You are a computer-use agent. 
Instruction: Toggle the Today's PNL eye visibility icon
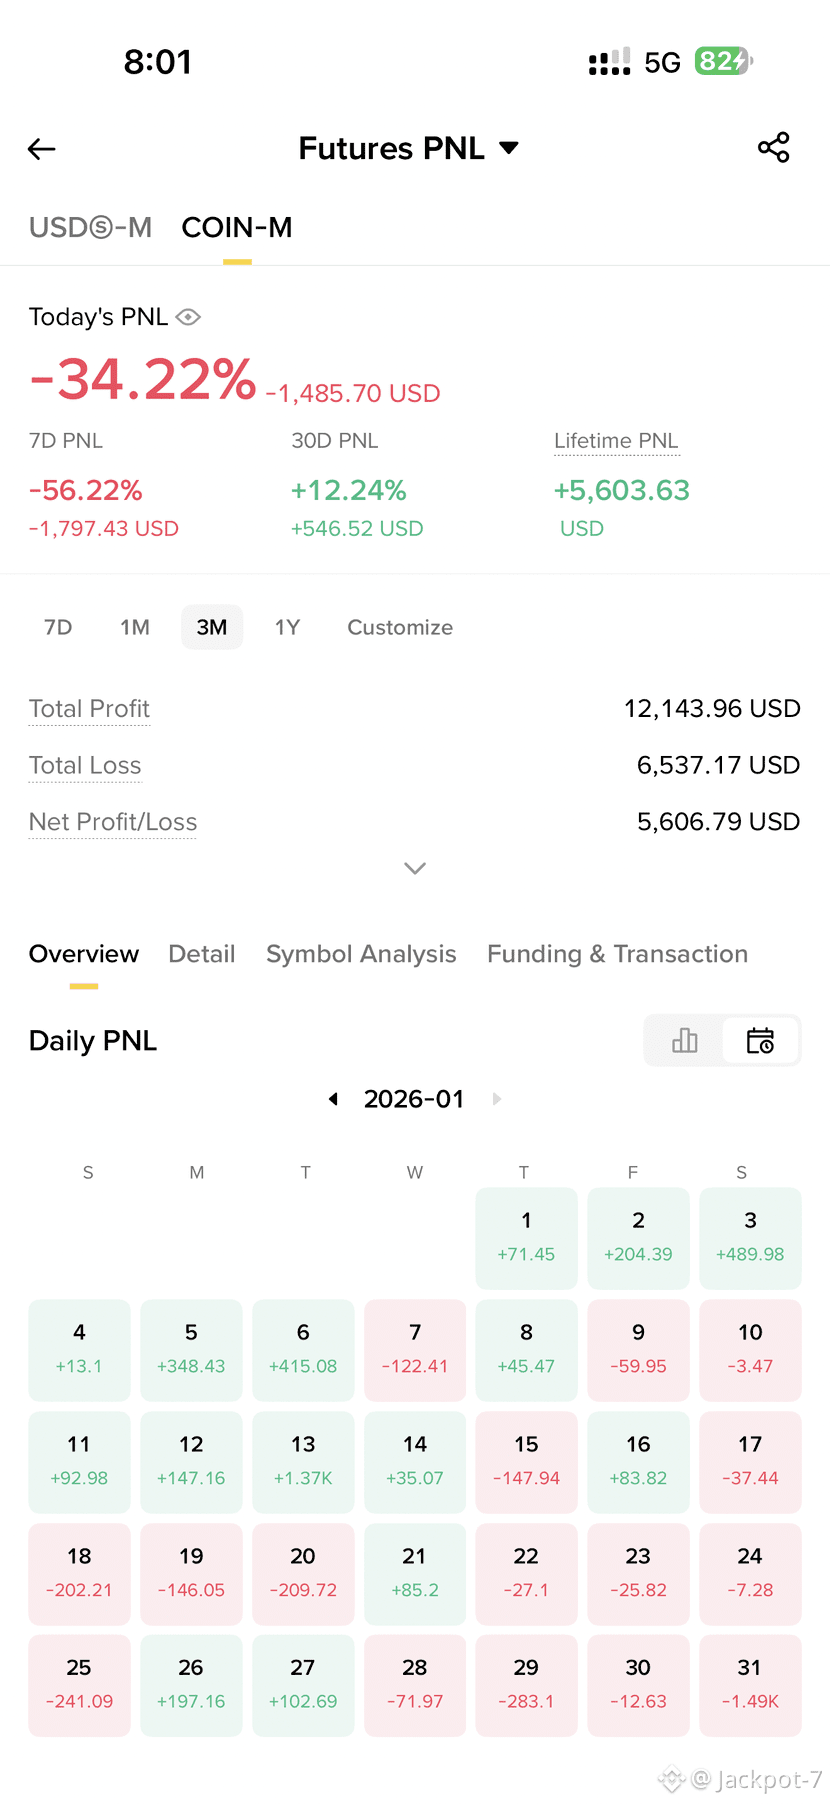(x=188, y=317)
